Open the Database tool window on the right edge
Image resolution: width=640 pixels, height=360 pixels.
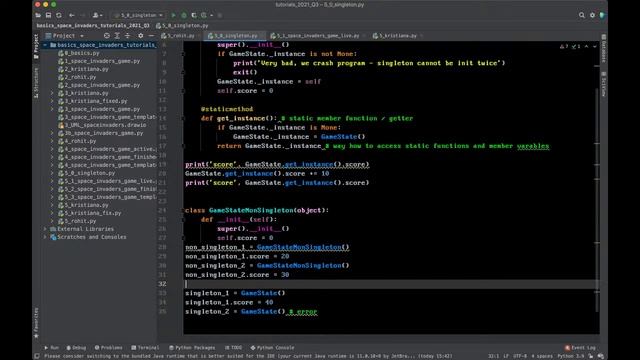pos(604,49)
